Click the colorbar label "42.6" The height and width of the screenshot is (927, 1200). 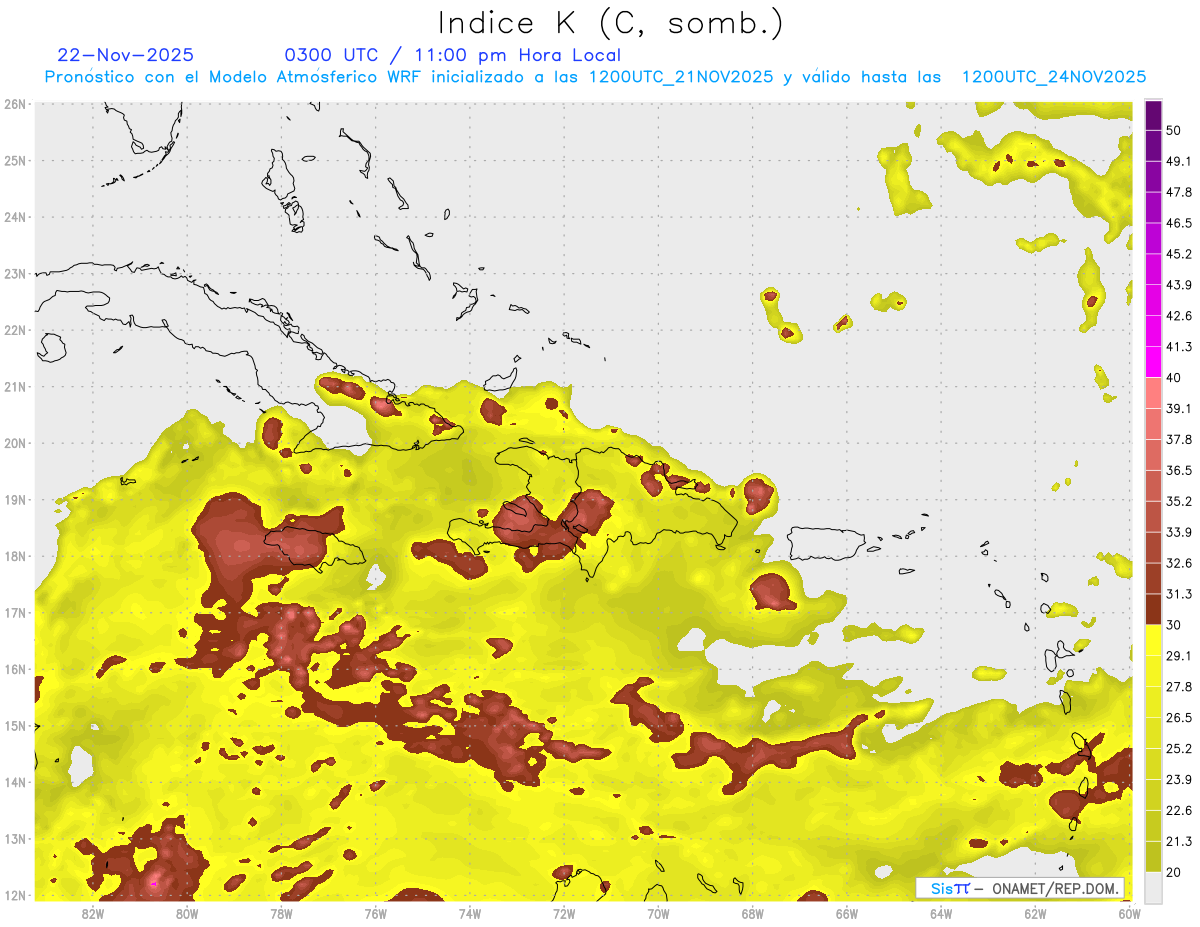pyautogui.click(x=1178, y=316)
